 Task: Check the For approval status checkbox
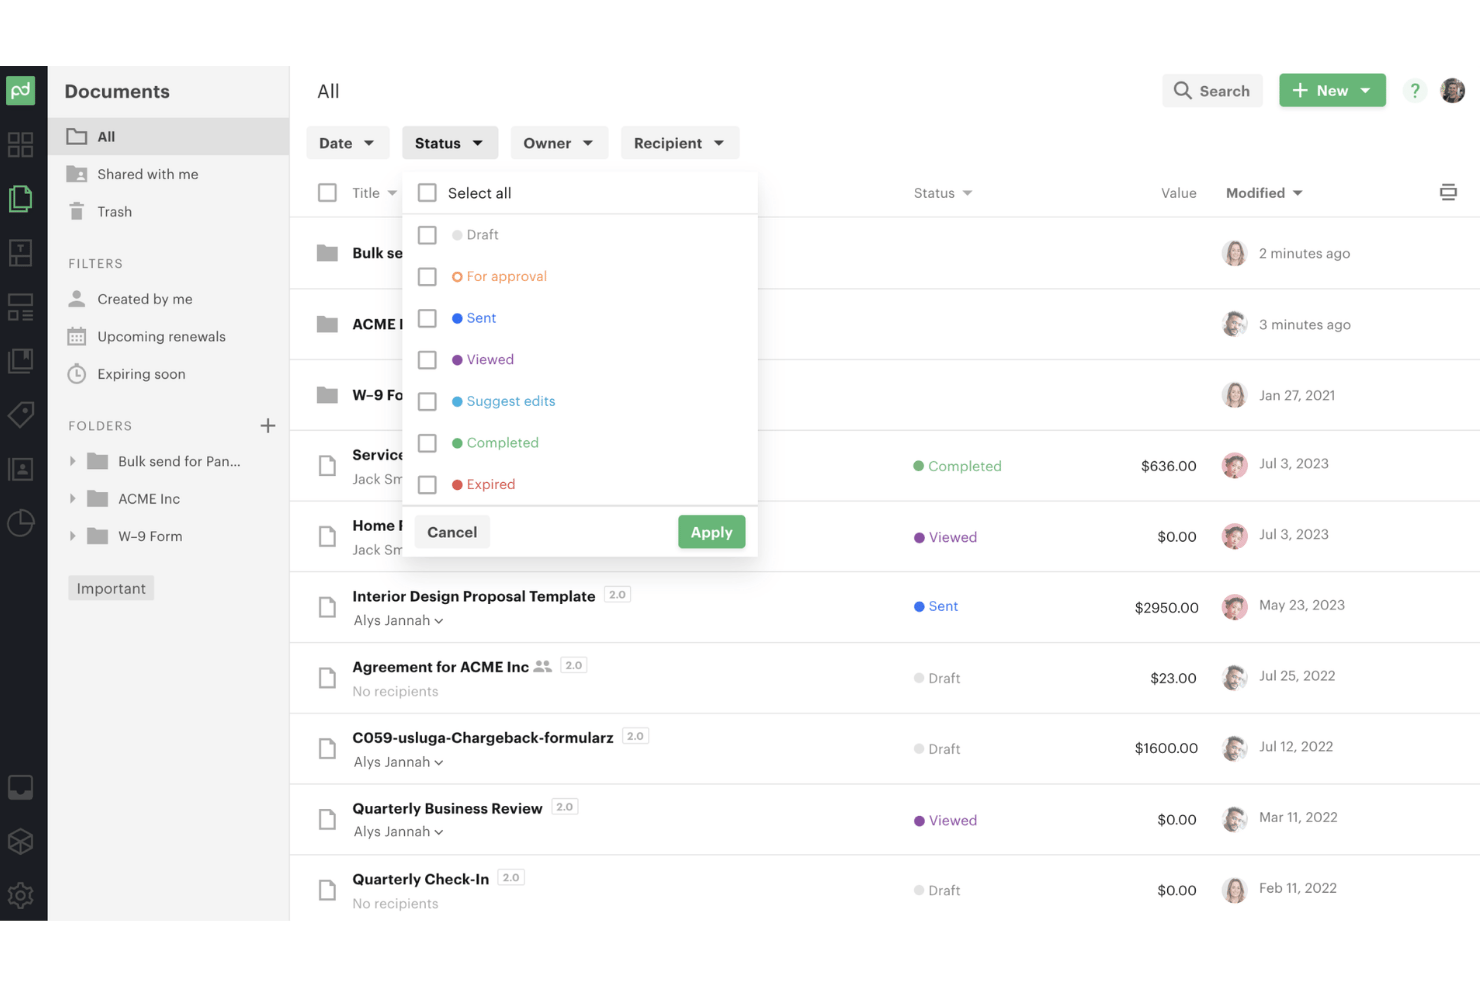[x=427, y=277]
